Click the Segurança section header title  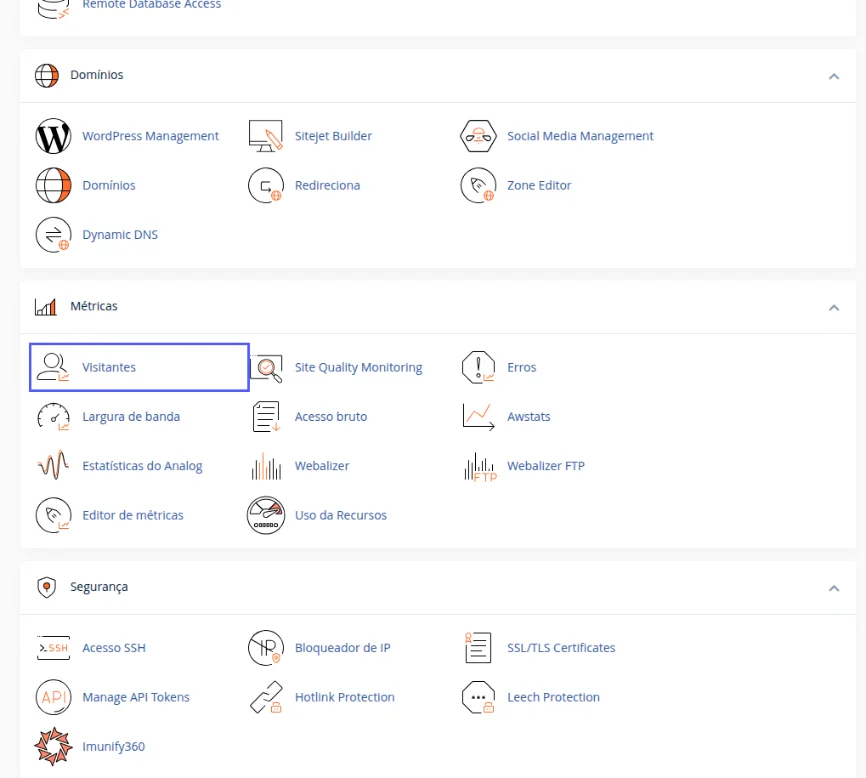click(x=99, y=587)
